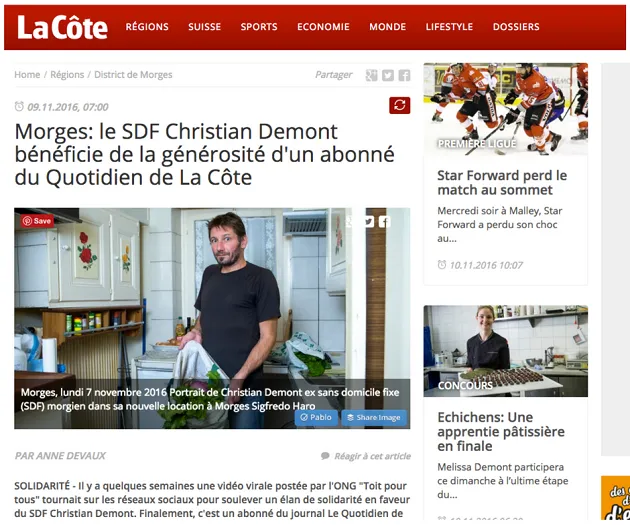This screenshot has width=630, height=525.
Task: Share article via Google Plus icon
Action: point(371,75)
